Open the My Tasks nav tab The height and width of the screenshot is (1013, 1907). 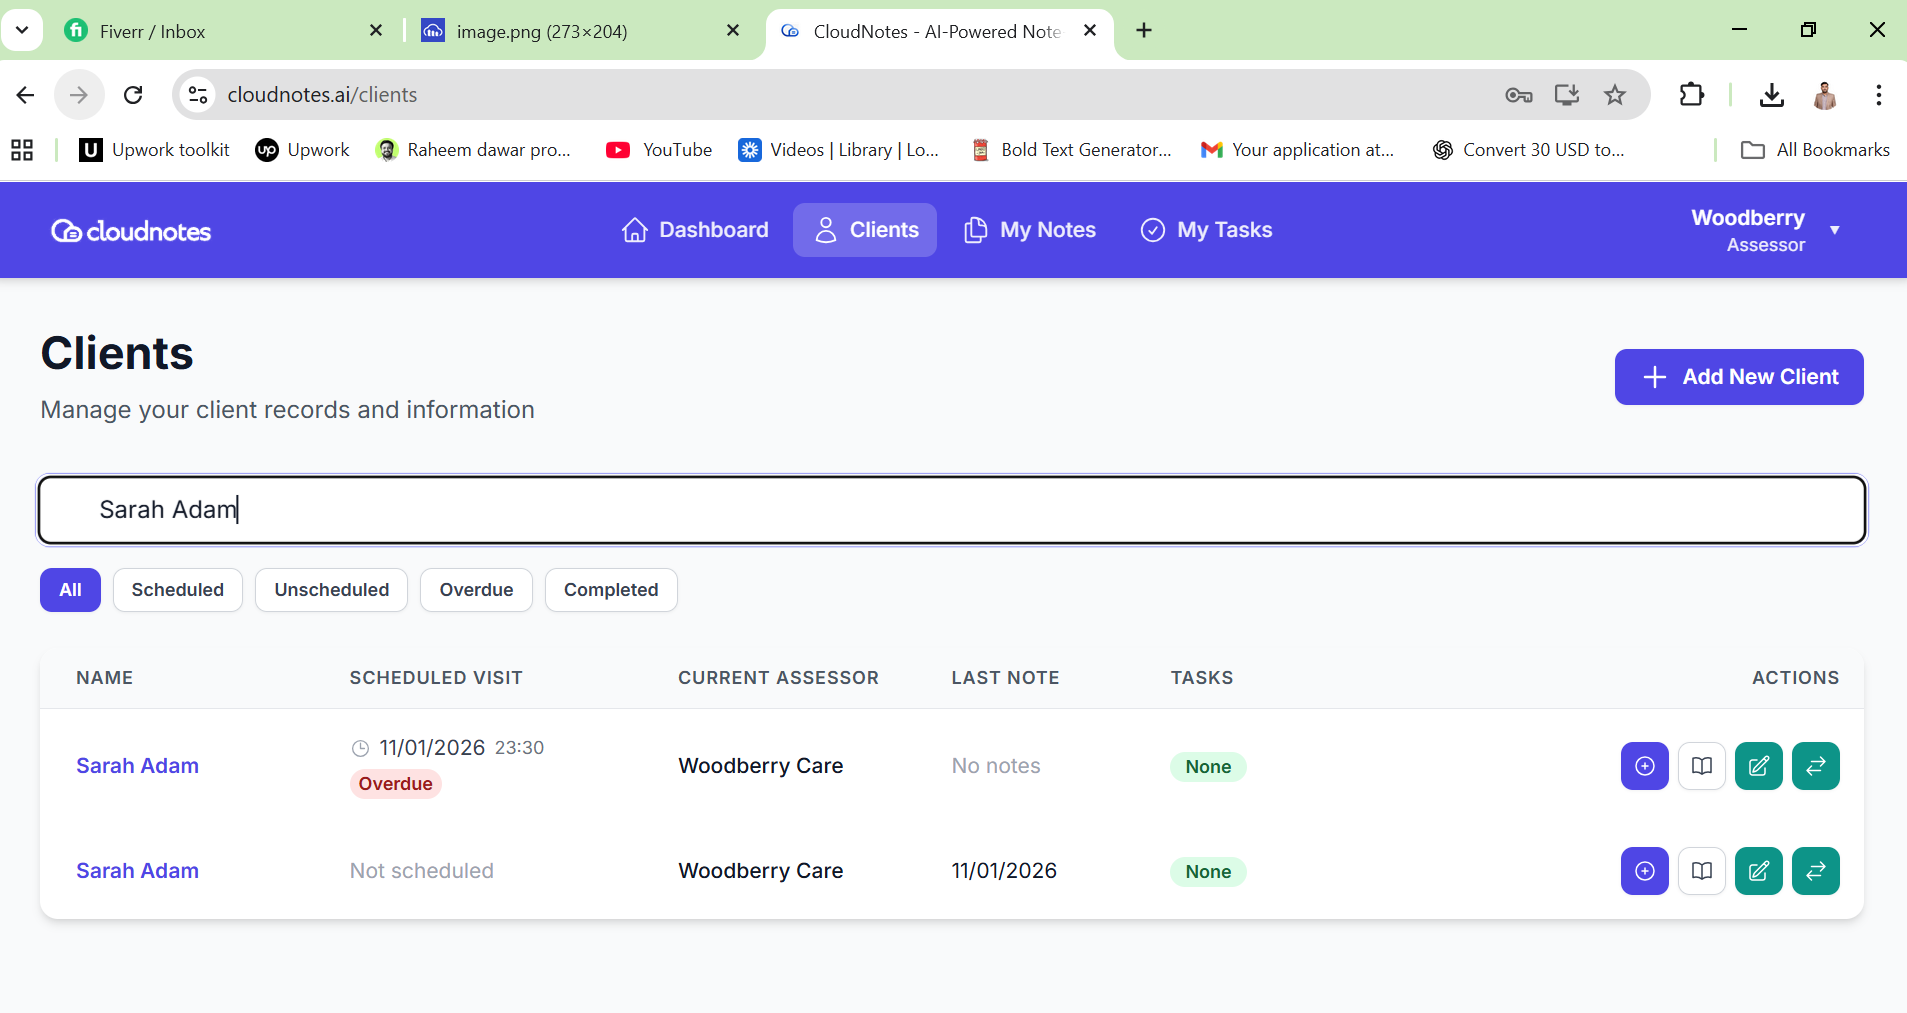click(1206, 230)
